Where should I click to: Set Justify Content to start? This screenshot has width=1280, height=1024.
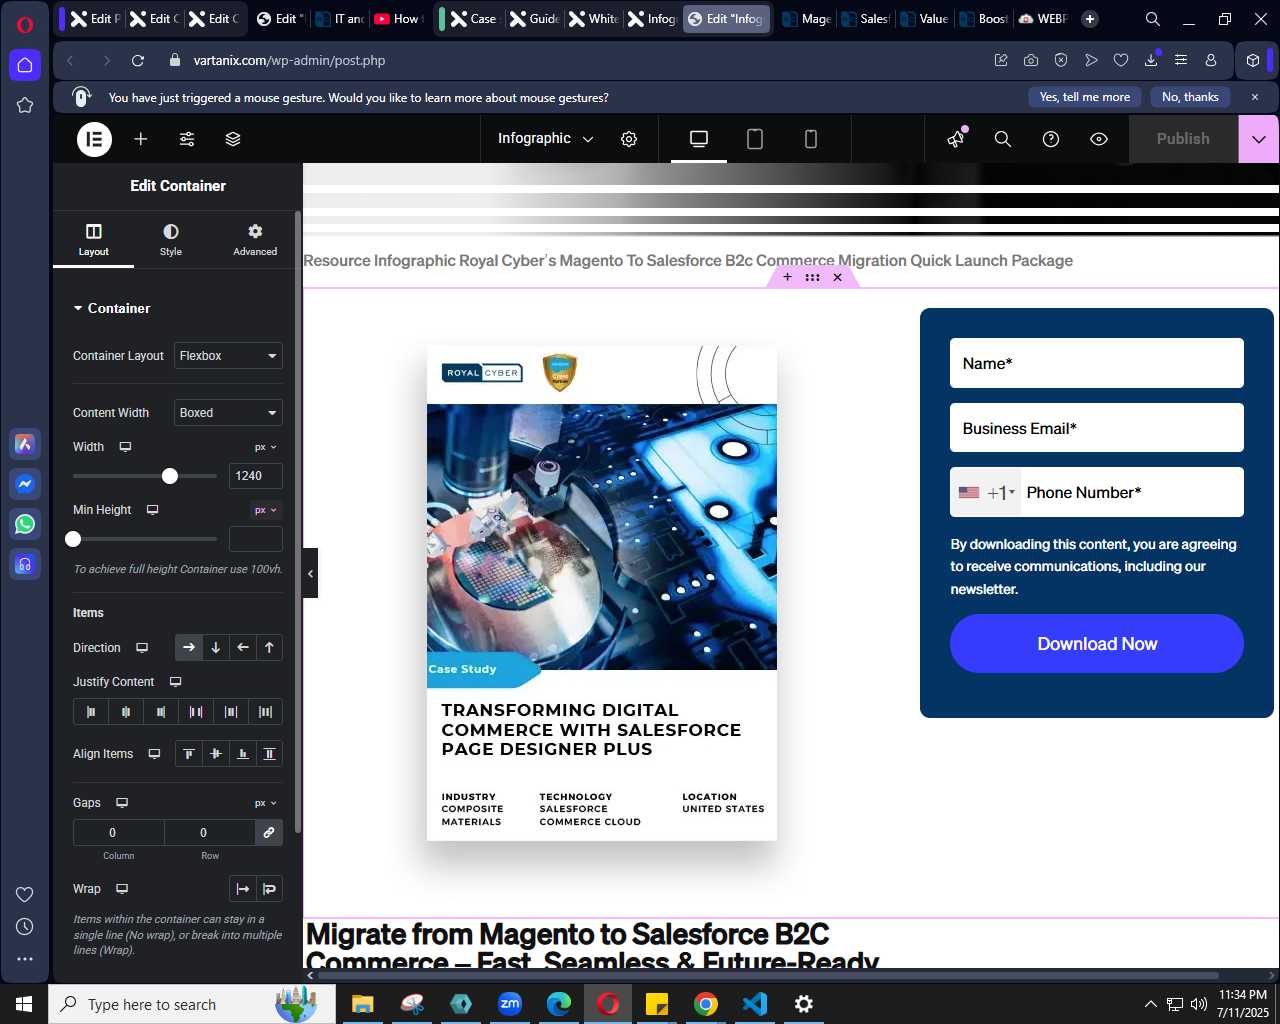pos(91,712)
